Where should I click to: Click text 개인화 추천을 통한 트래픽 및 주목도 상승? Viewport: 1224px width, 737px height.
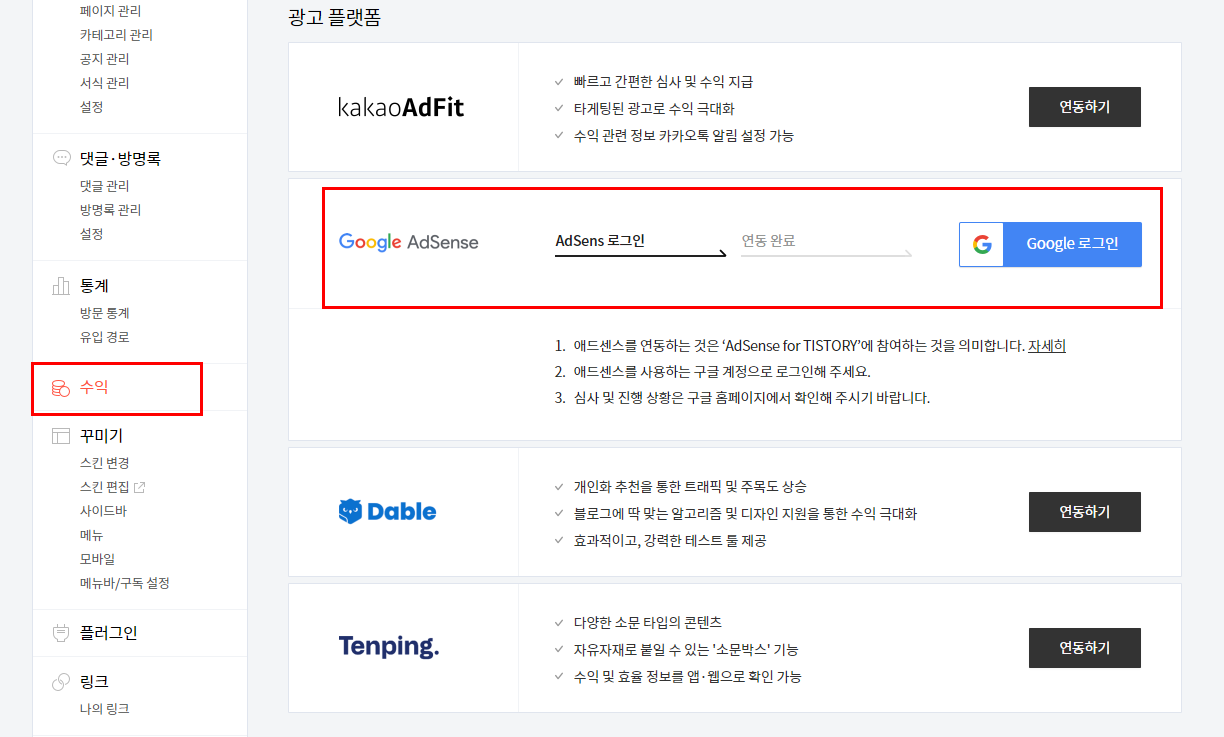690,487
